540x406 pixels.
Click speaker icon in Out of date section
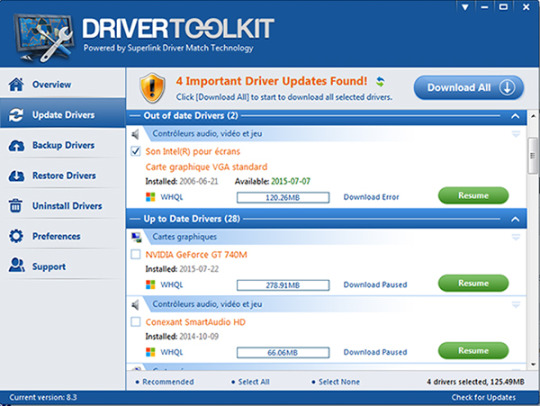[x=135, y=134]
